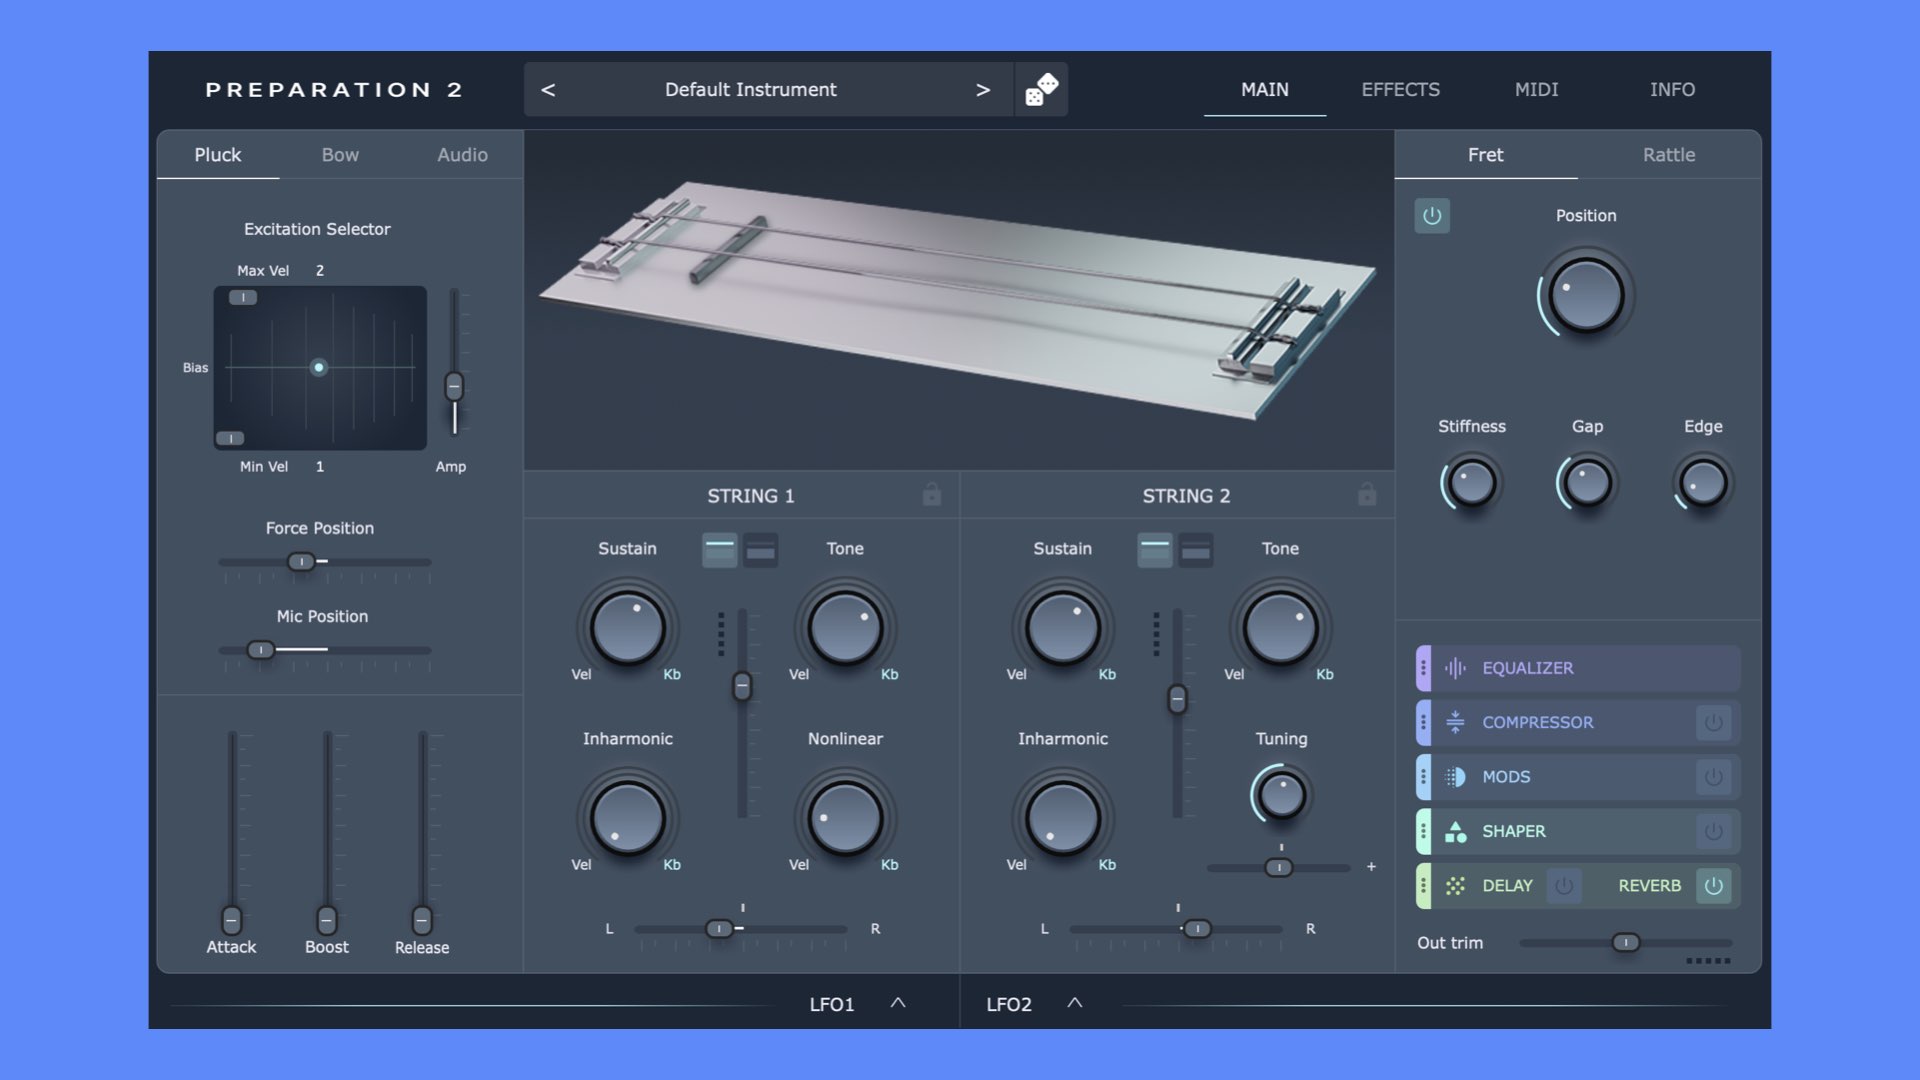This screenshot has width=1920, height=1080.
Task: Open the INFO tab
Action: (1672, 90)
